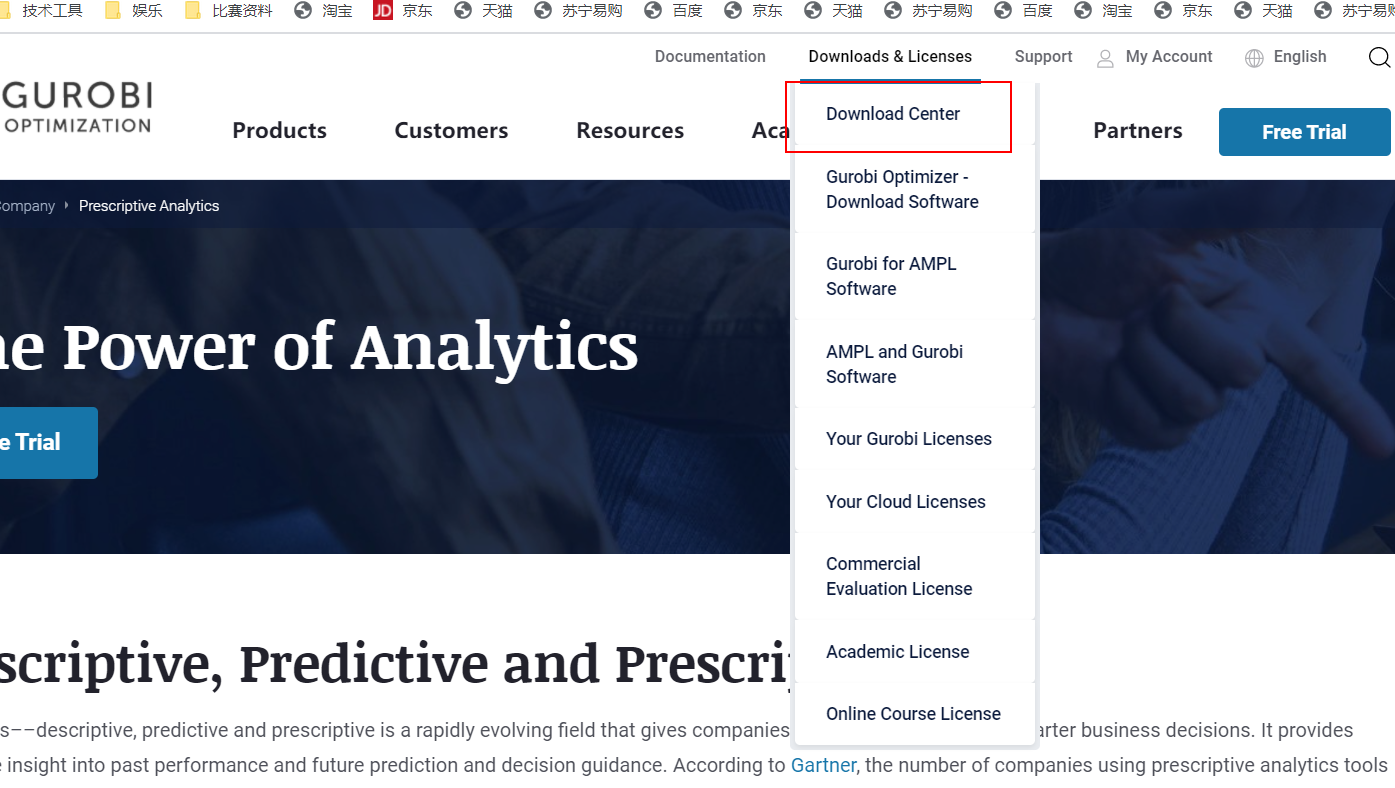The height and width of the screenshot is (788, 1395).
Task: Follow the Gartner hyperlink
Action: click(823, 765)
